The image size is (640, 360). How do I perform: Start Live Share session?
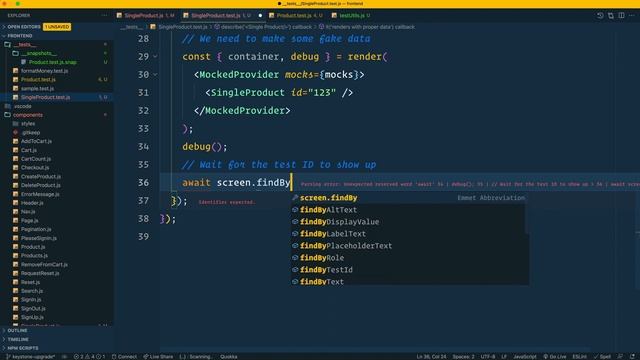click(x=158, y=357)
